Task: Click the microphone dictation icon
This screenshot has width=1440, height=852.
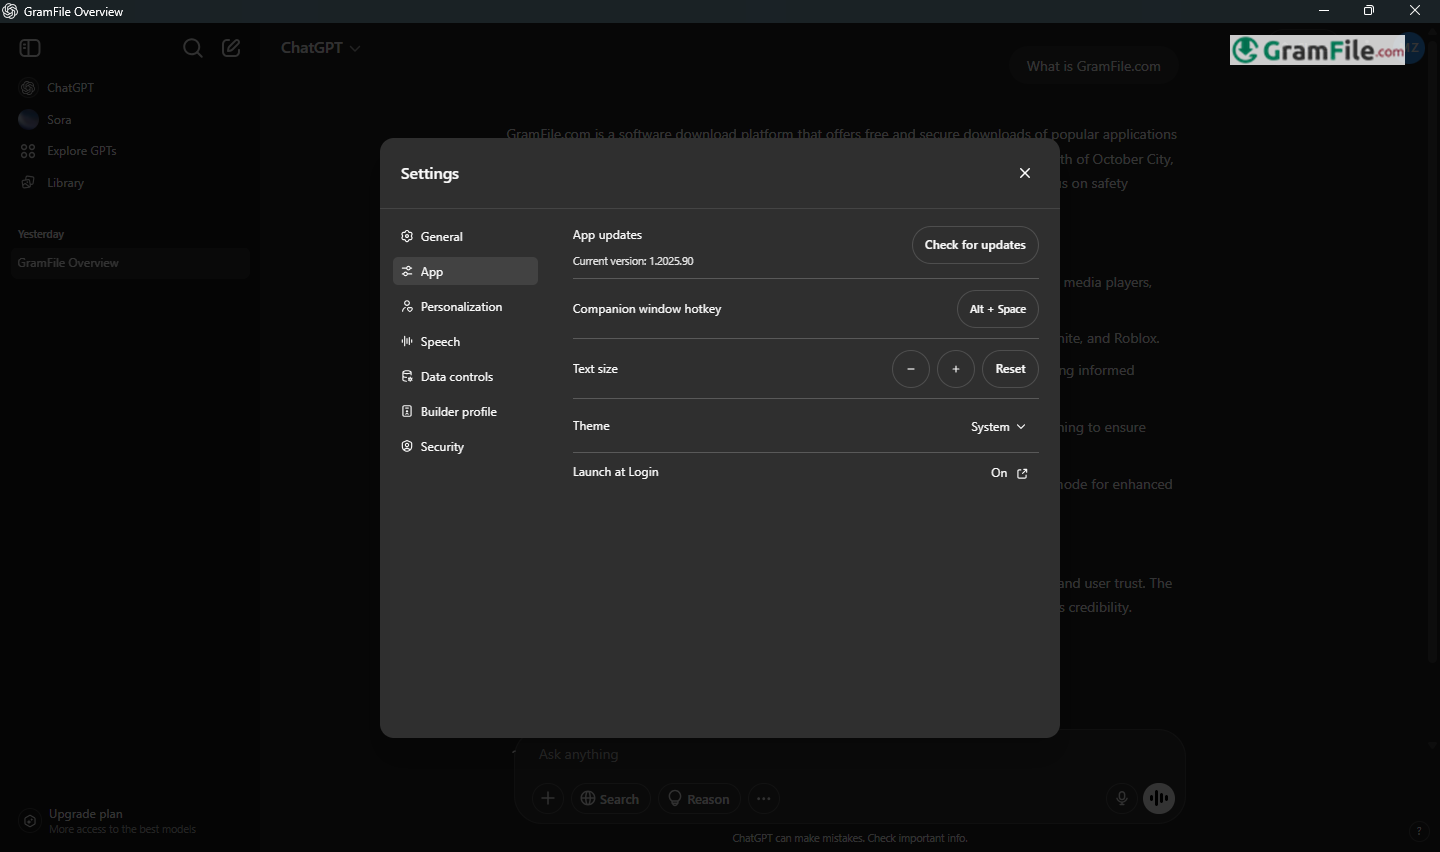Action: click(x=1122, y=798)
